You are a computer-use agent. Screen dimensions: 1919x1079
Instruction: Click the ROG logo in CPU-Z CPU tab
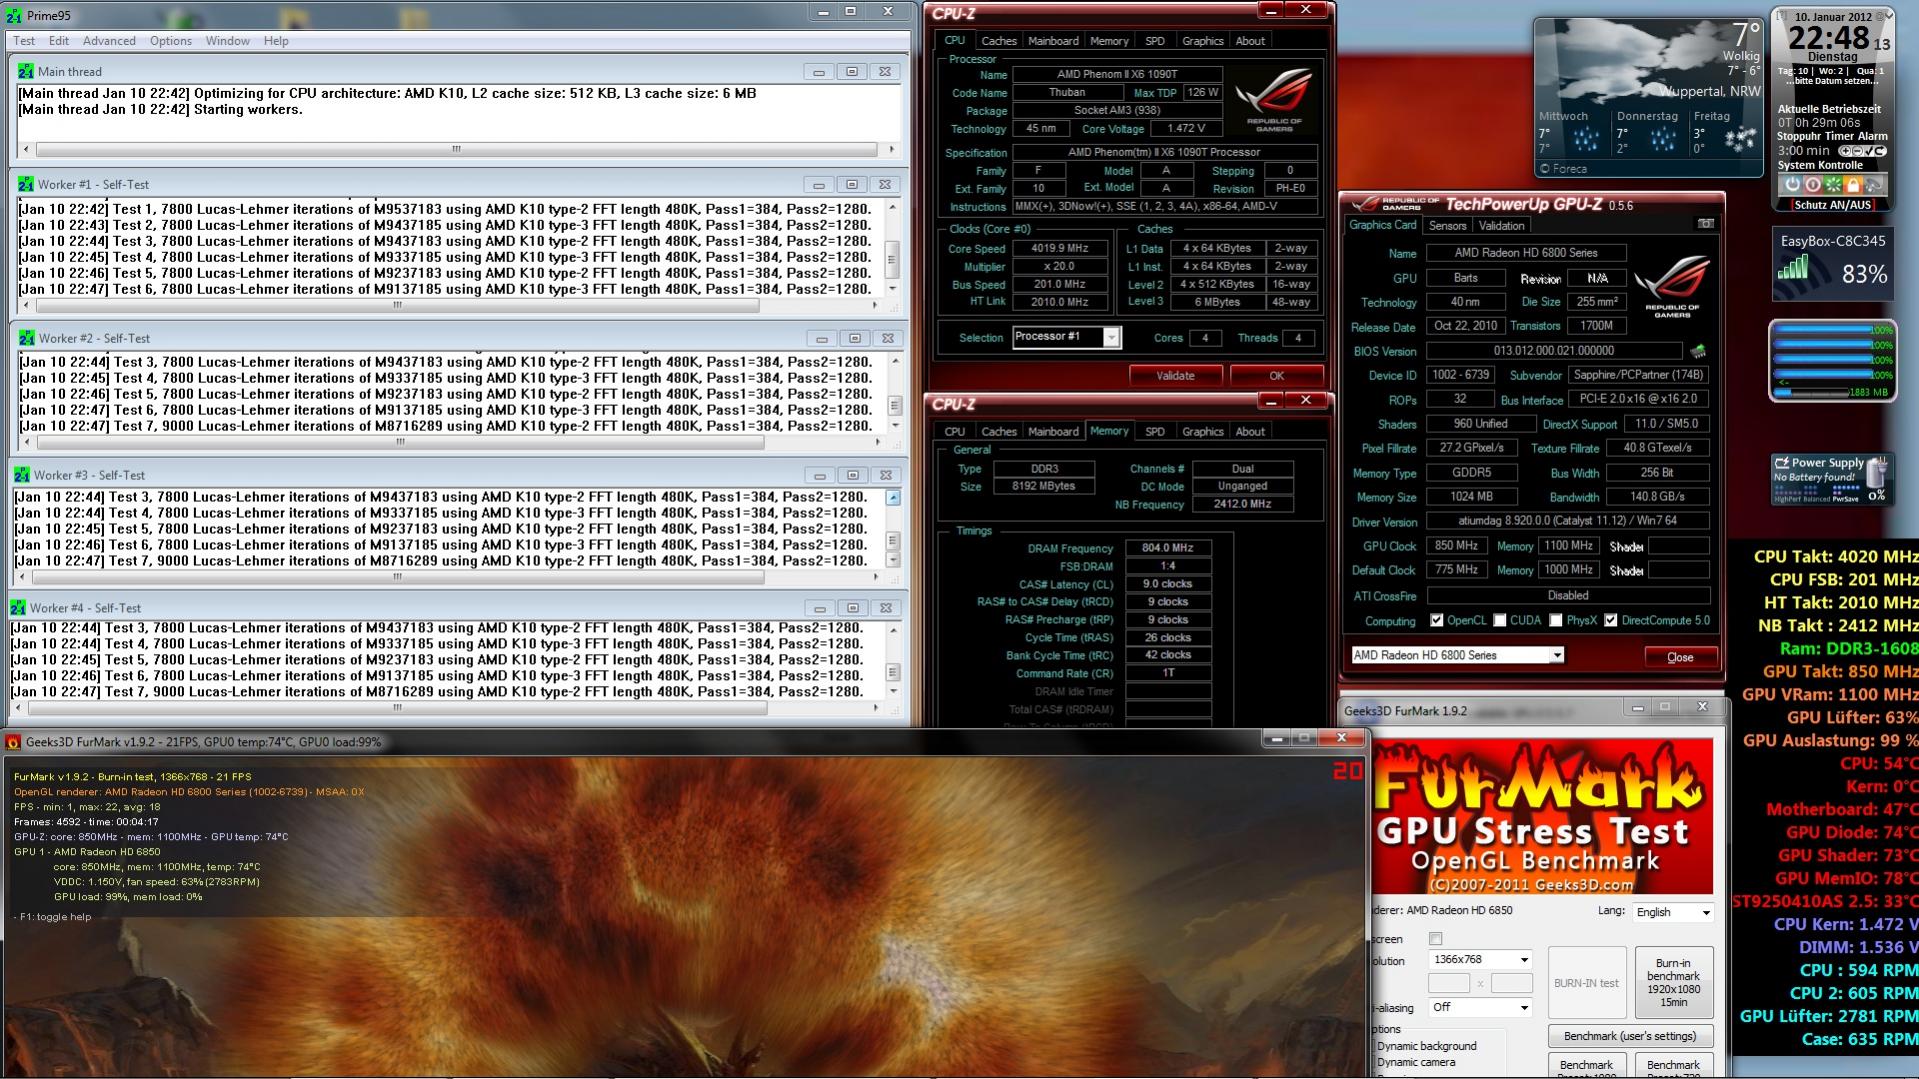(x=1273, y=100)
